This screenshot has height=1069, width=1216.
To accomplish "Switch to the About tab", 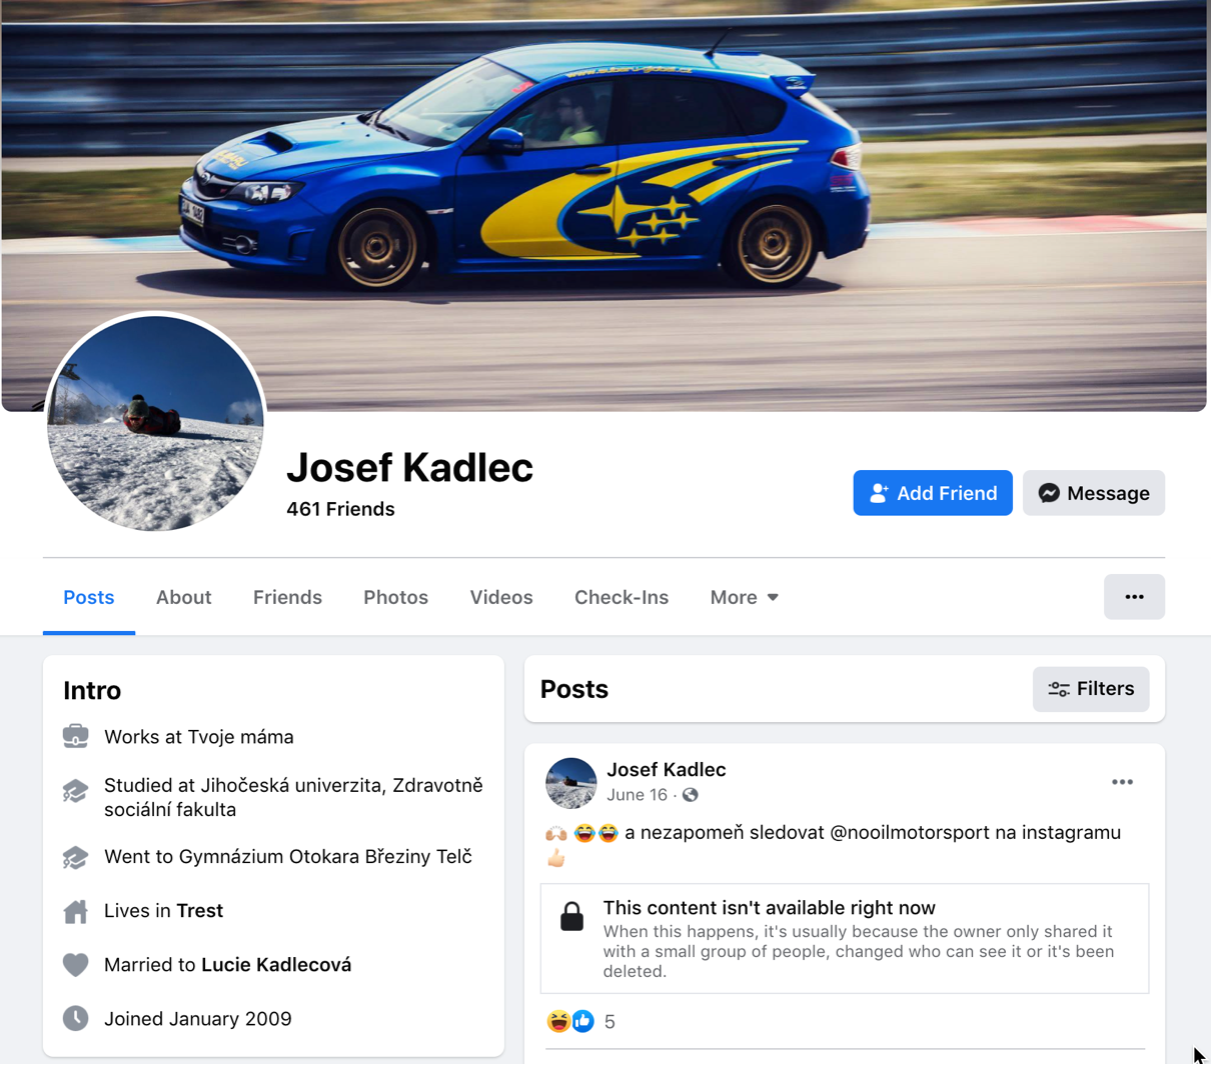I will coord(184,597).
